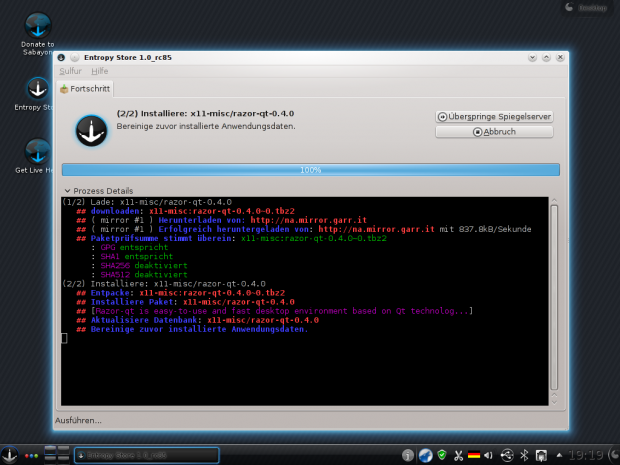Click the large Entropy anchor logo
The height and width of the screenshot is (465, 620).
(91, 131)
